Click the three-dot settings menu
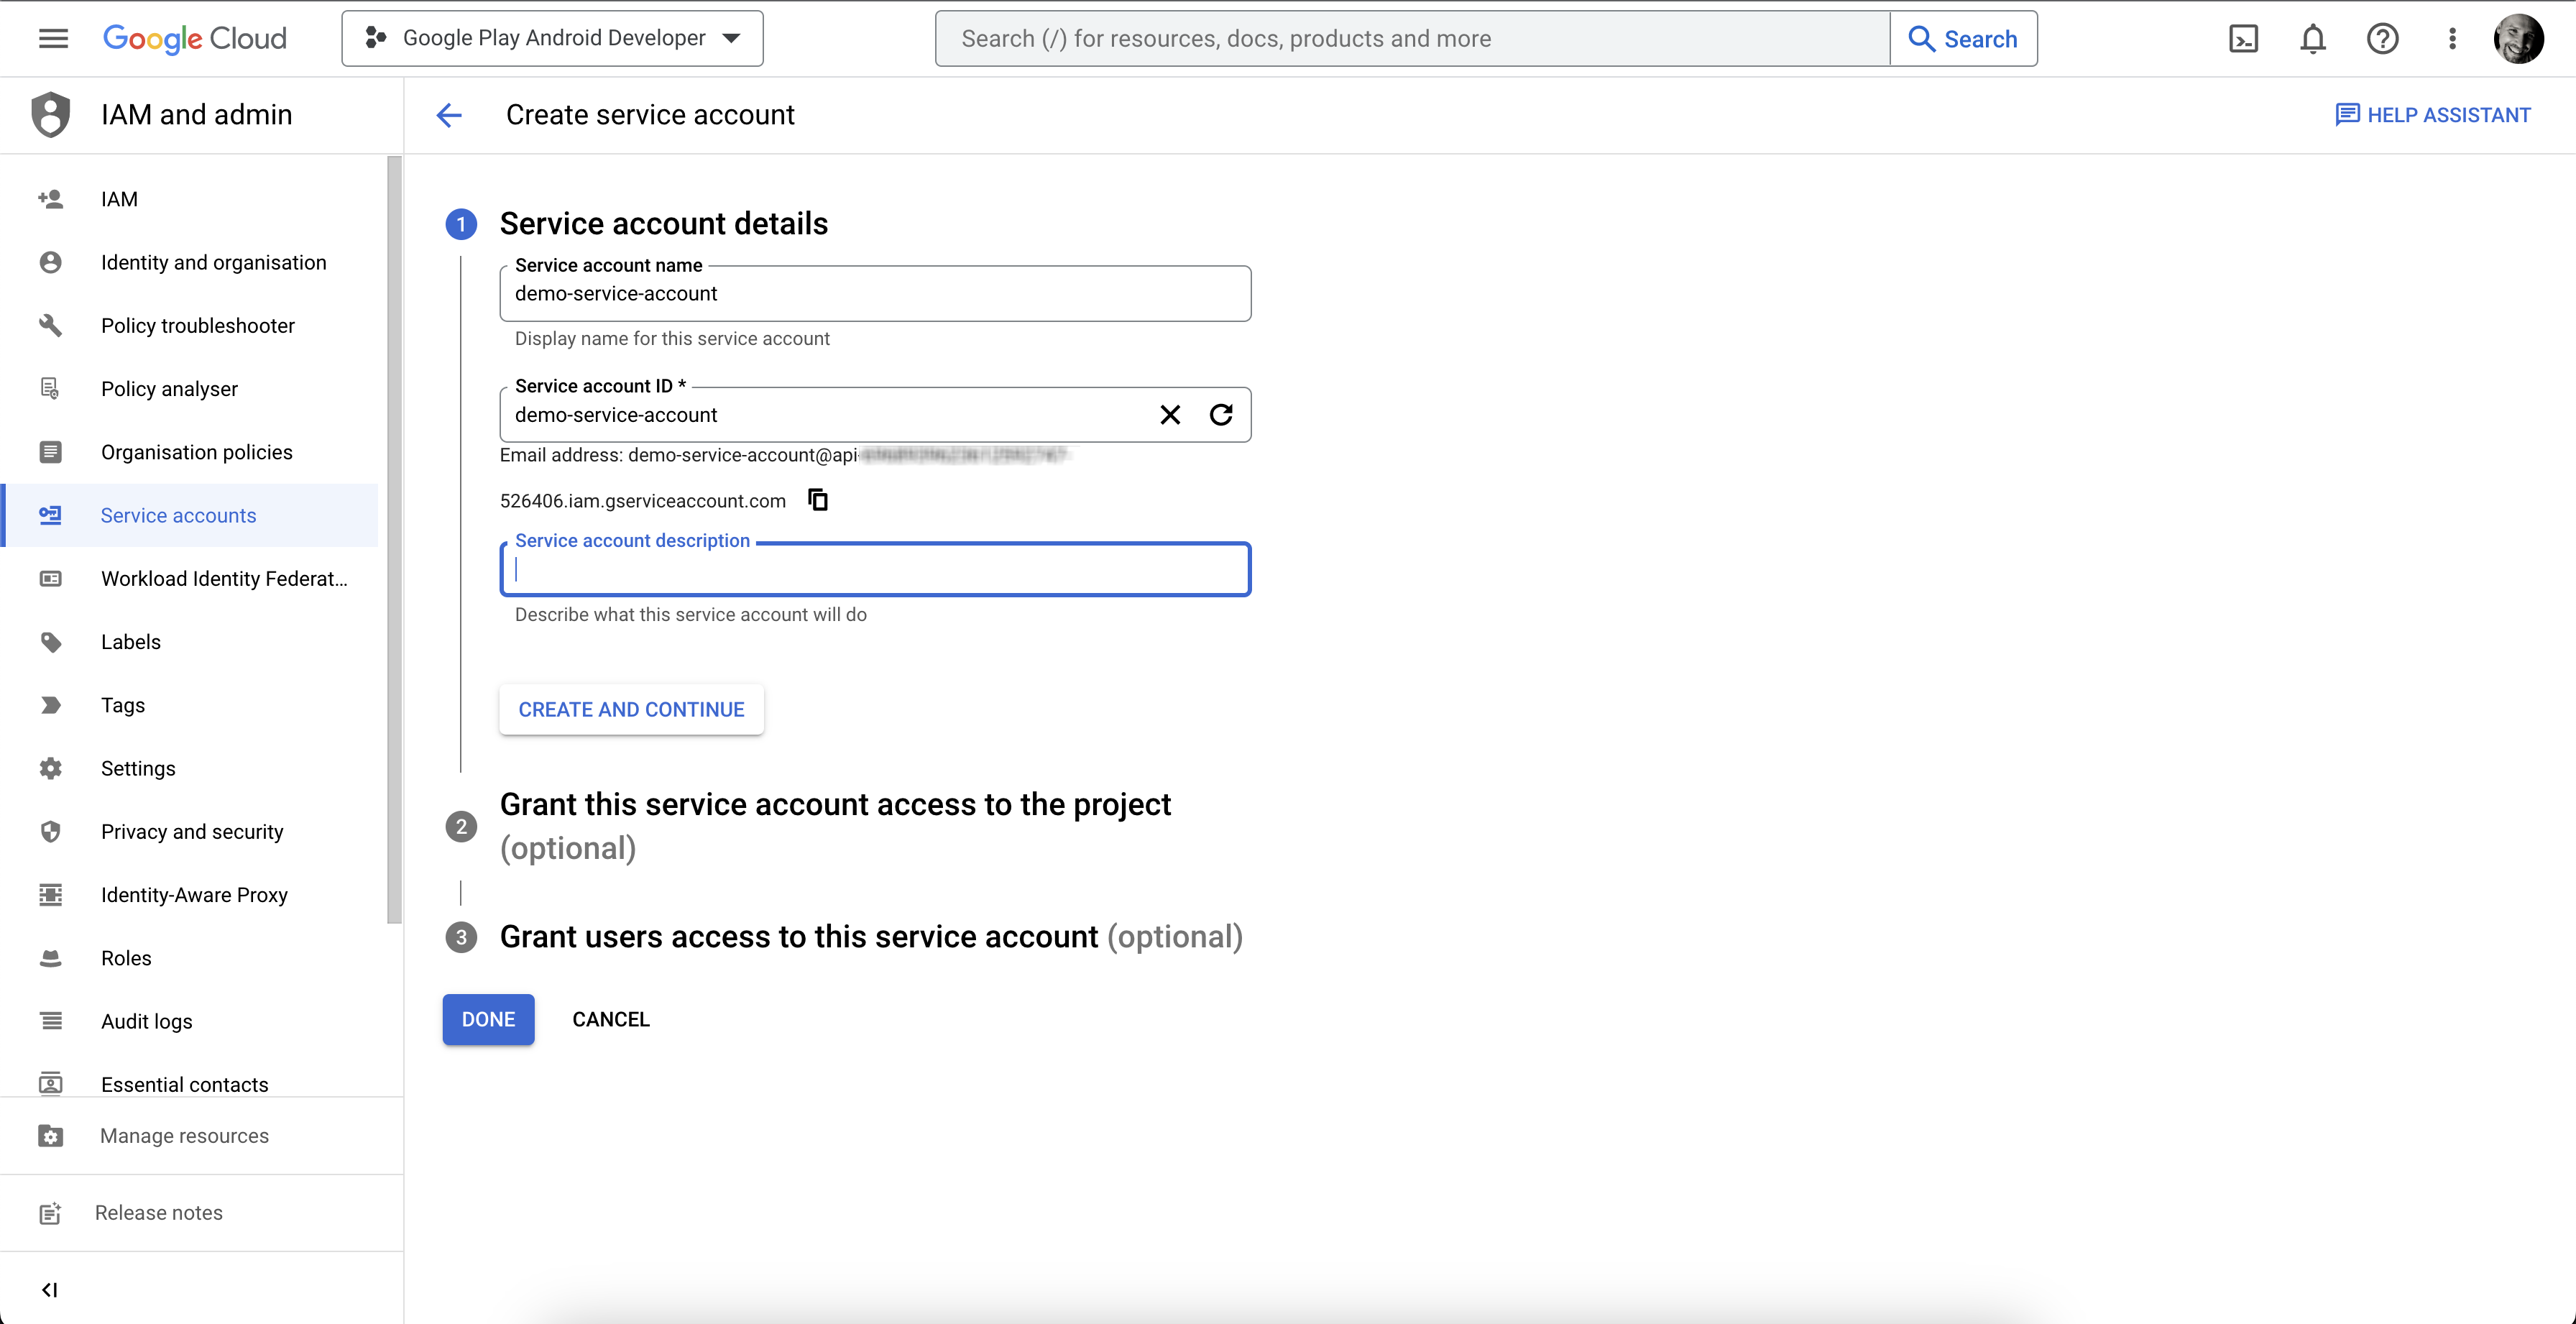The height and width of the screenshot is (1324, 2576). tap(2451, 39)
